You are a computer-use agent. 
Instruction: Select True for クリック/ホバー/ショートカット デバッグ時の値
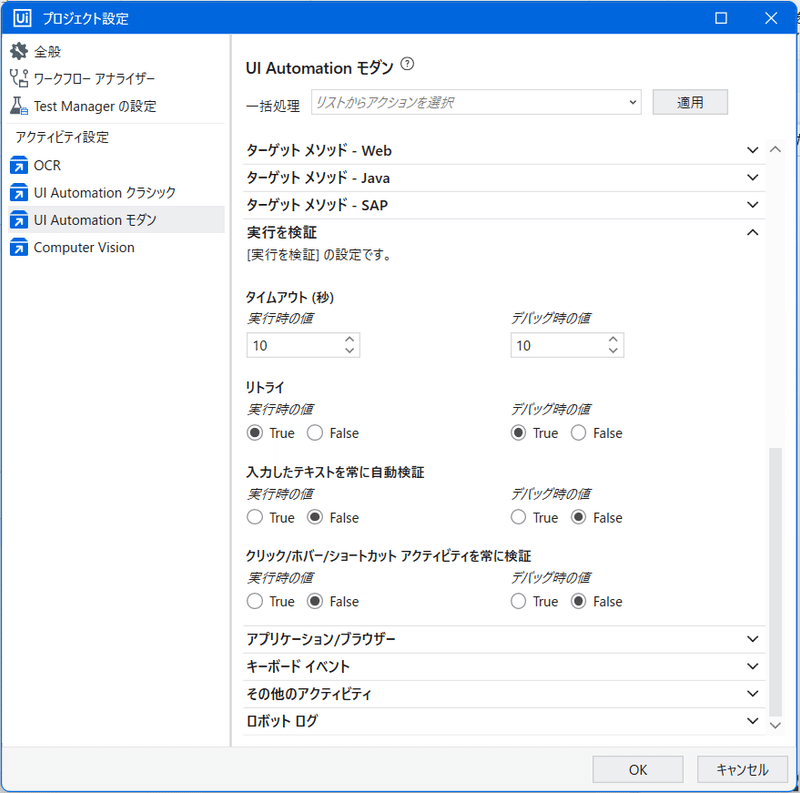(x=518, y=601)
